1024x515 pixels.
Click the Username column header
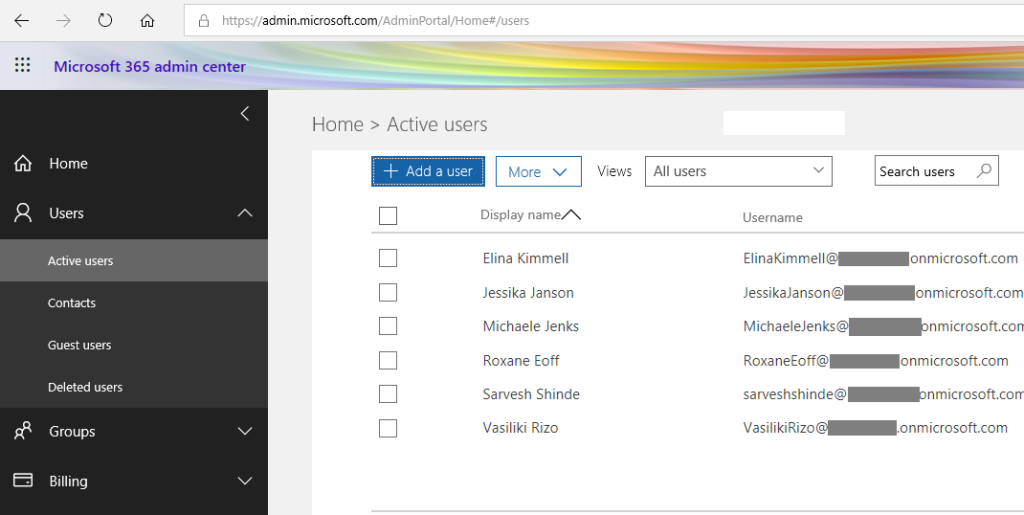pyautogui.click(x=773, y=217)
